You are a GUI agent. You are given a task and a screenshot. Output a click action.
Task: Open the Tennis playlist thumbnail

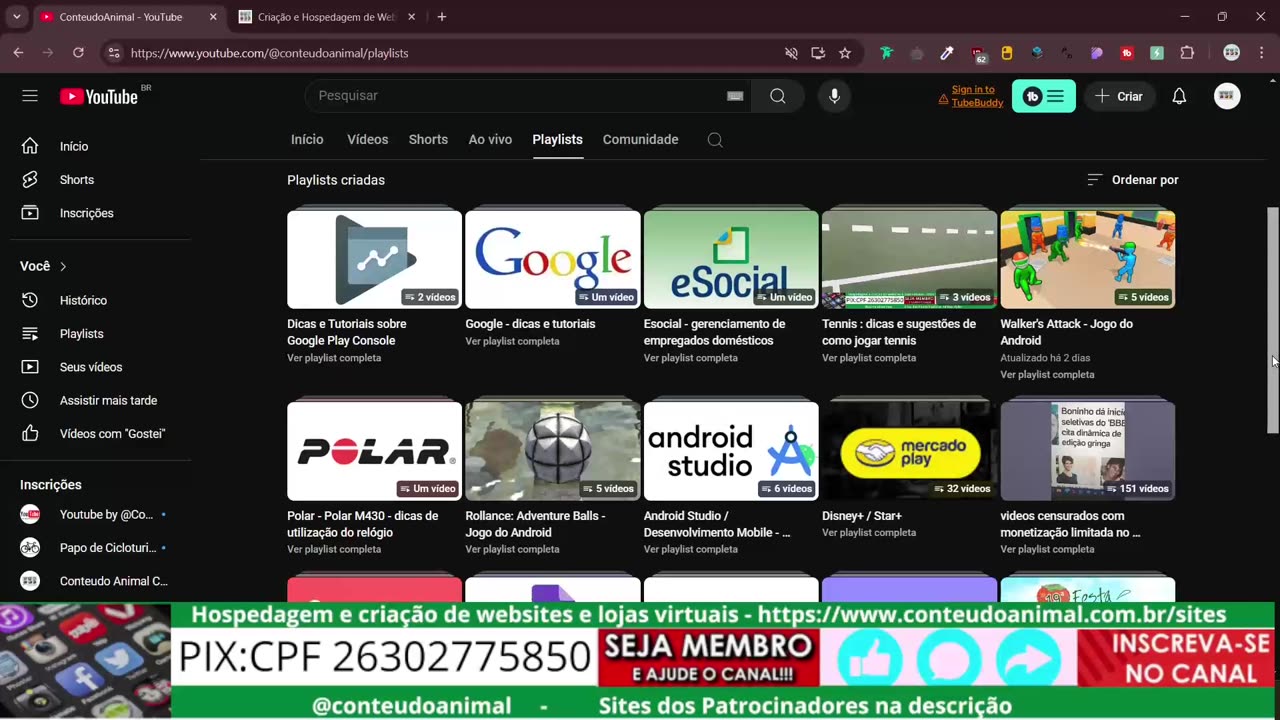909,259
